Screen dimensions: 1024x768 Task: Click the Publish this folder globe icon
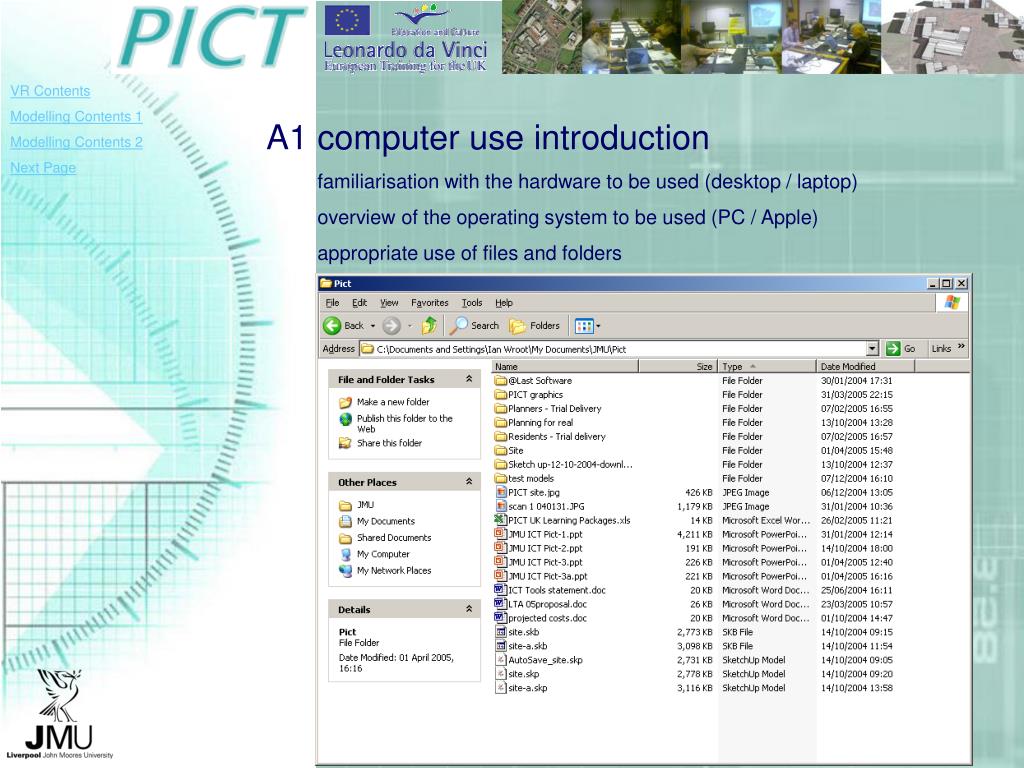coord(345,419)
